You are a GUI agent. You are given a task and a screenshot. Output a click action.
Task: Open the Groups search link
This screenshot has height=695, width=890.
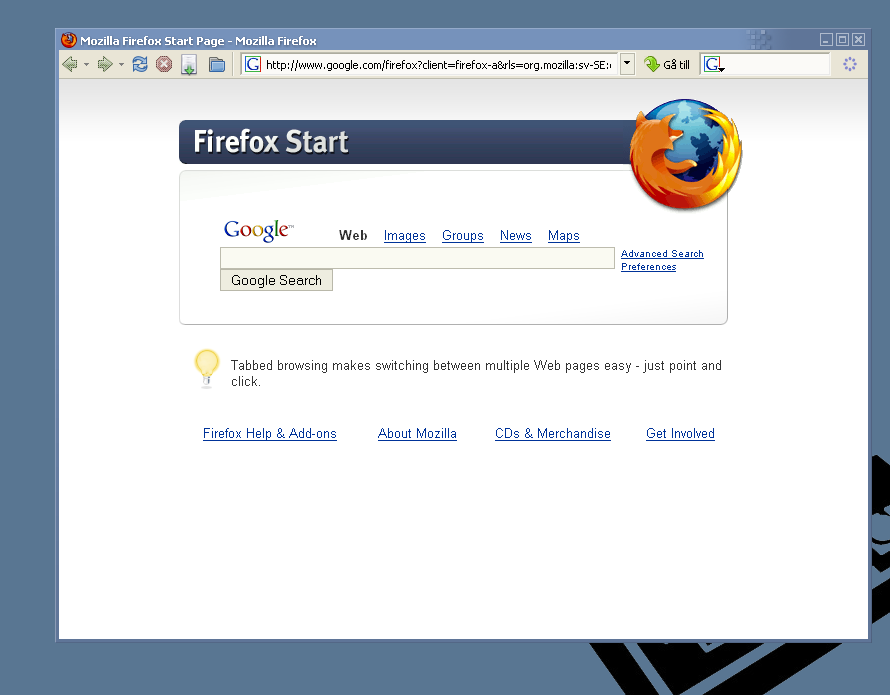pos(463,236)
